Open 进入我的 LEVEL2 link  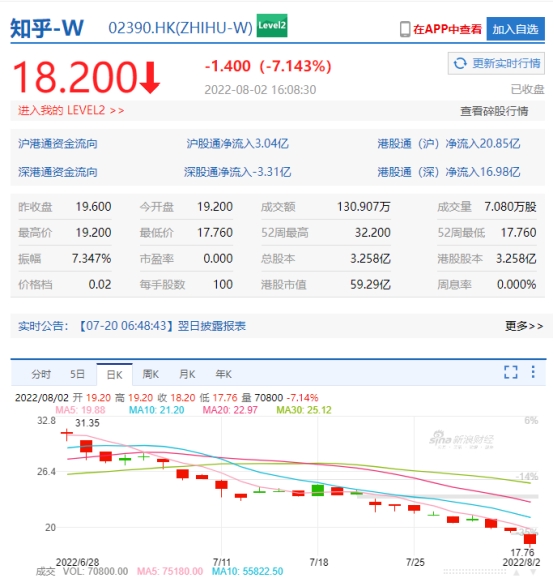click(71, 110)
